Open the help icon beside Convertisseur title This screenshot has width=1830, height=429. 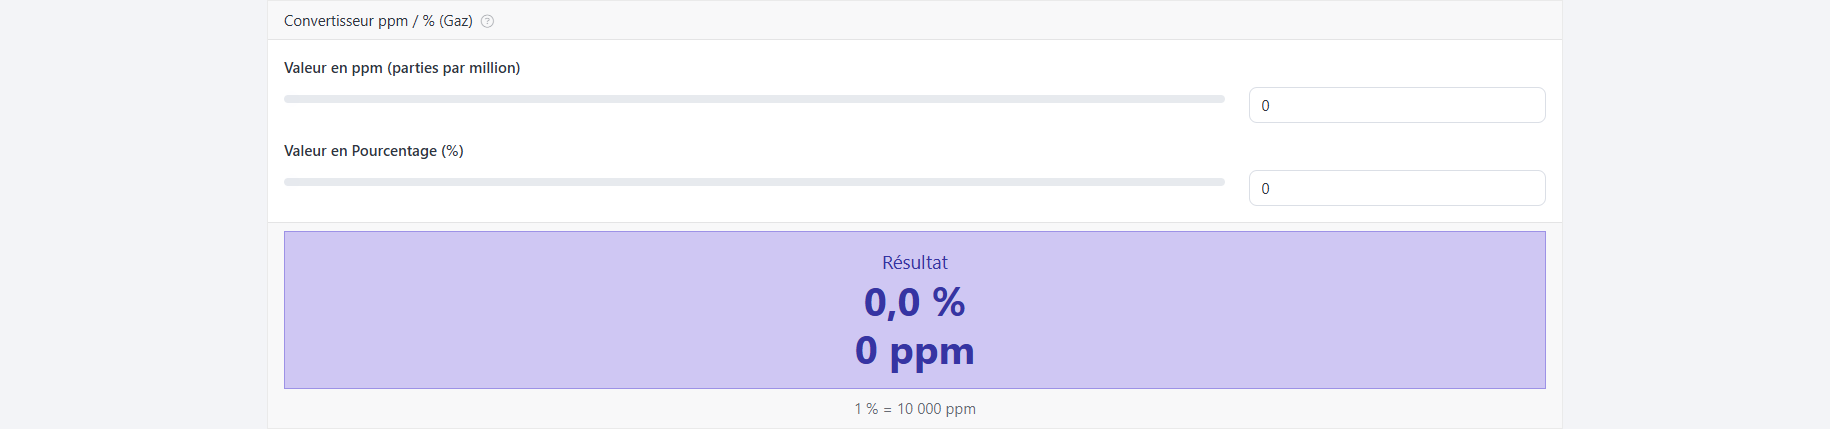(x=487, y=21)
